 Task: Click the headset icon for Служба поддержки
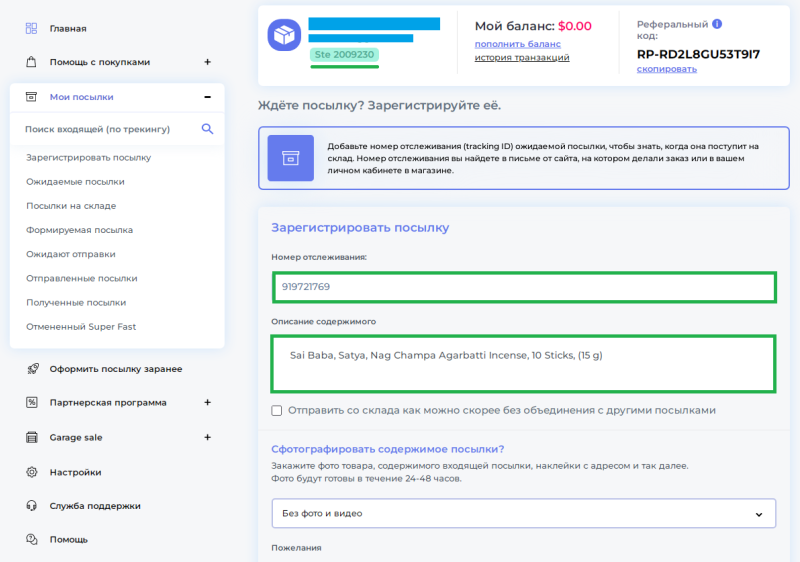point(32,505)
